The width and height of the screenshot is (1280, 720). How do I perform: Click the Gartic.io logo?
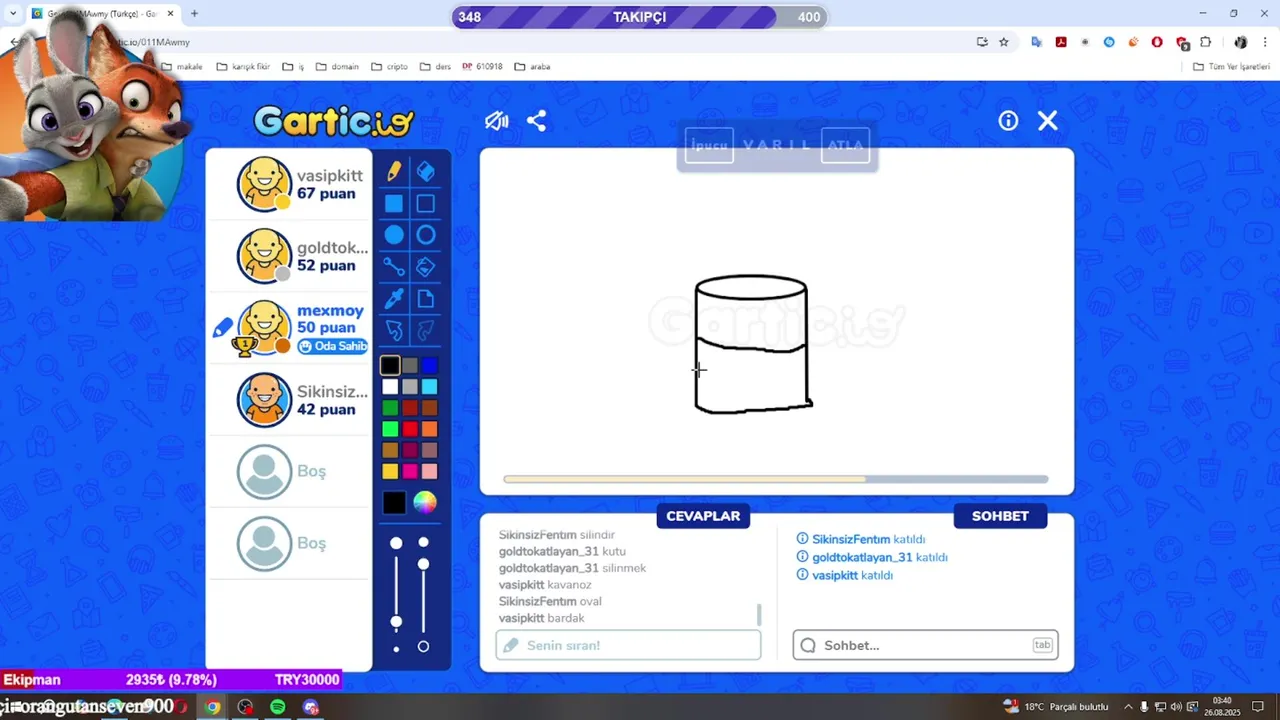333,122
